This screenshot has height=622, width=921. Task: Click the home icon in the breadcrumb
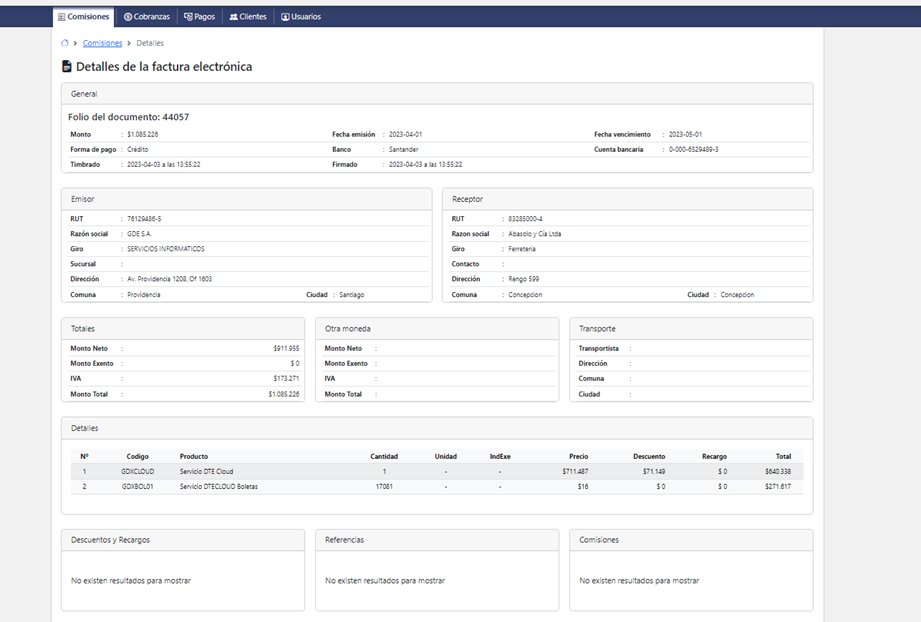[65, 43]
